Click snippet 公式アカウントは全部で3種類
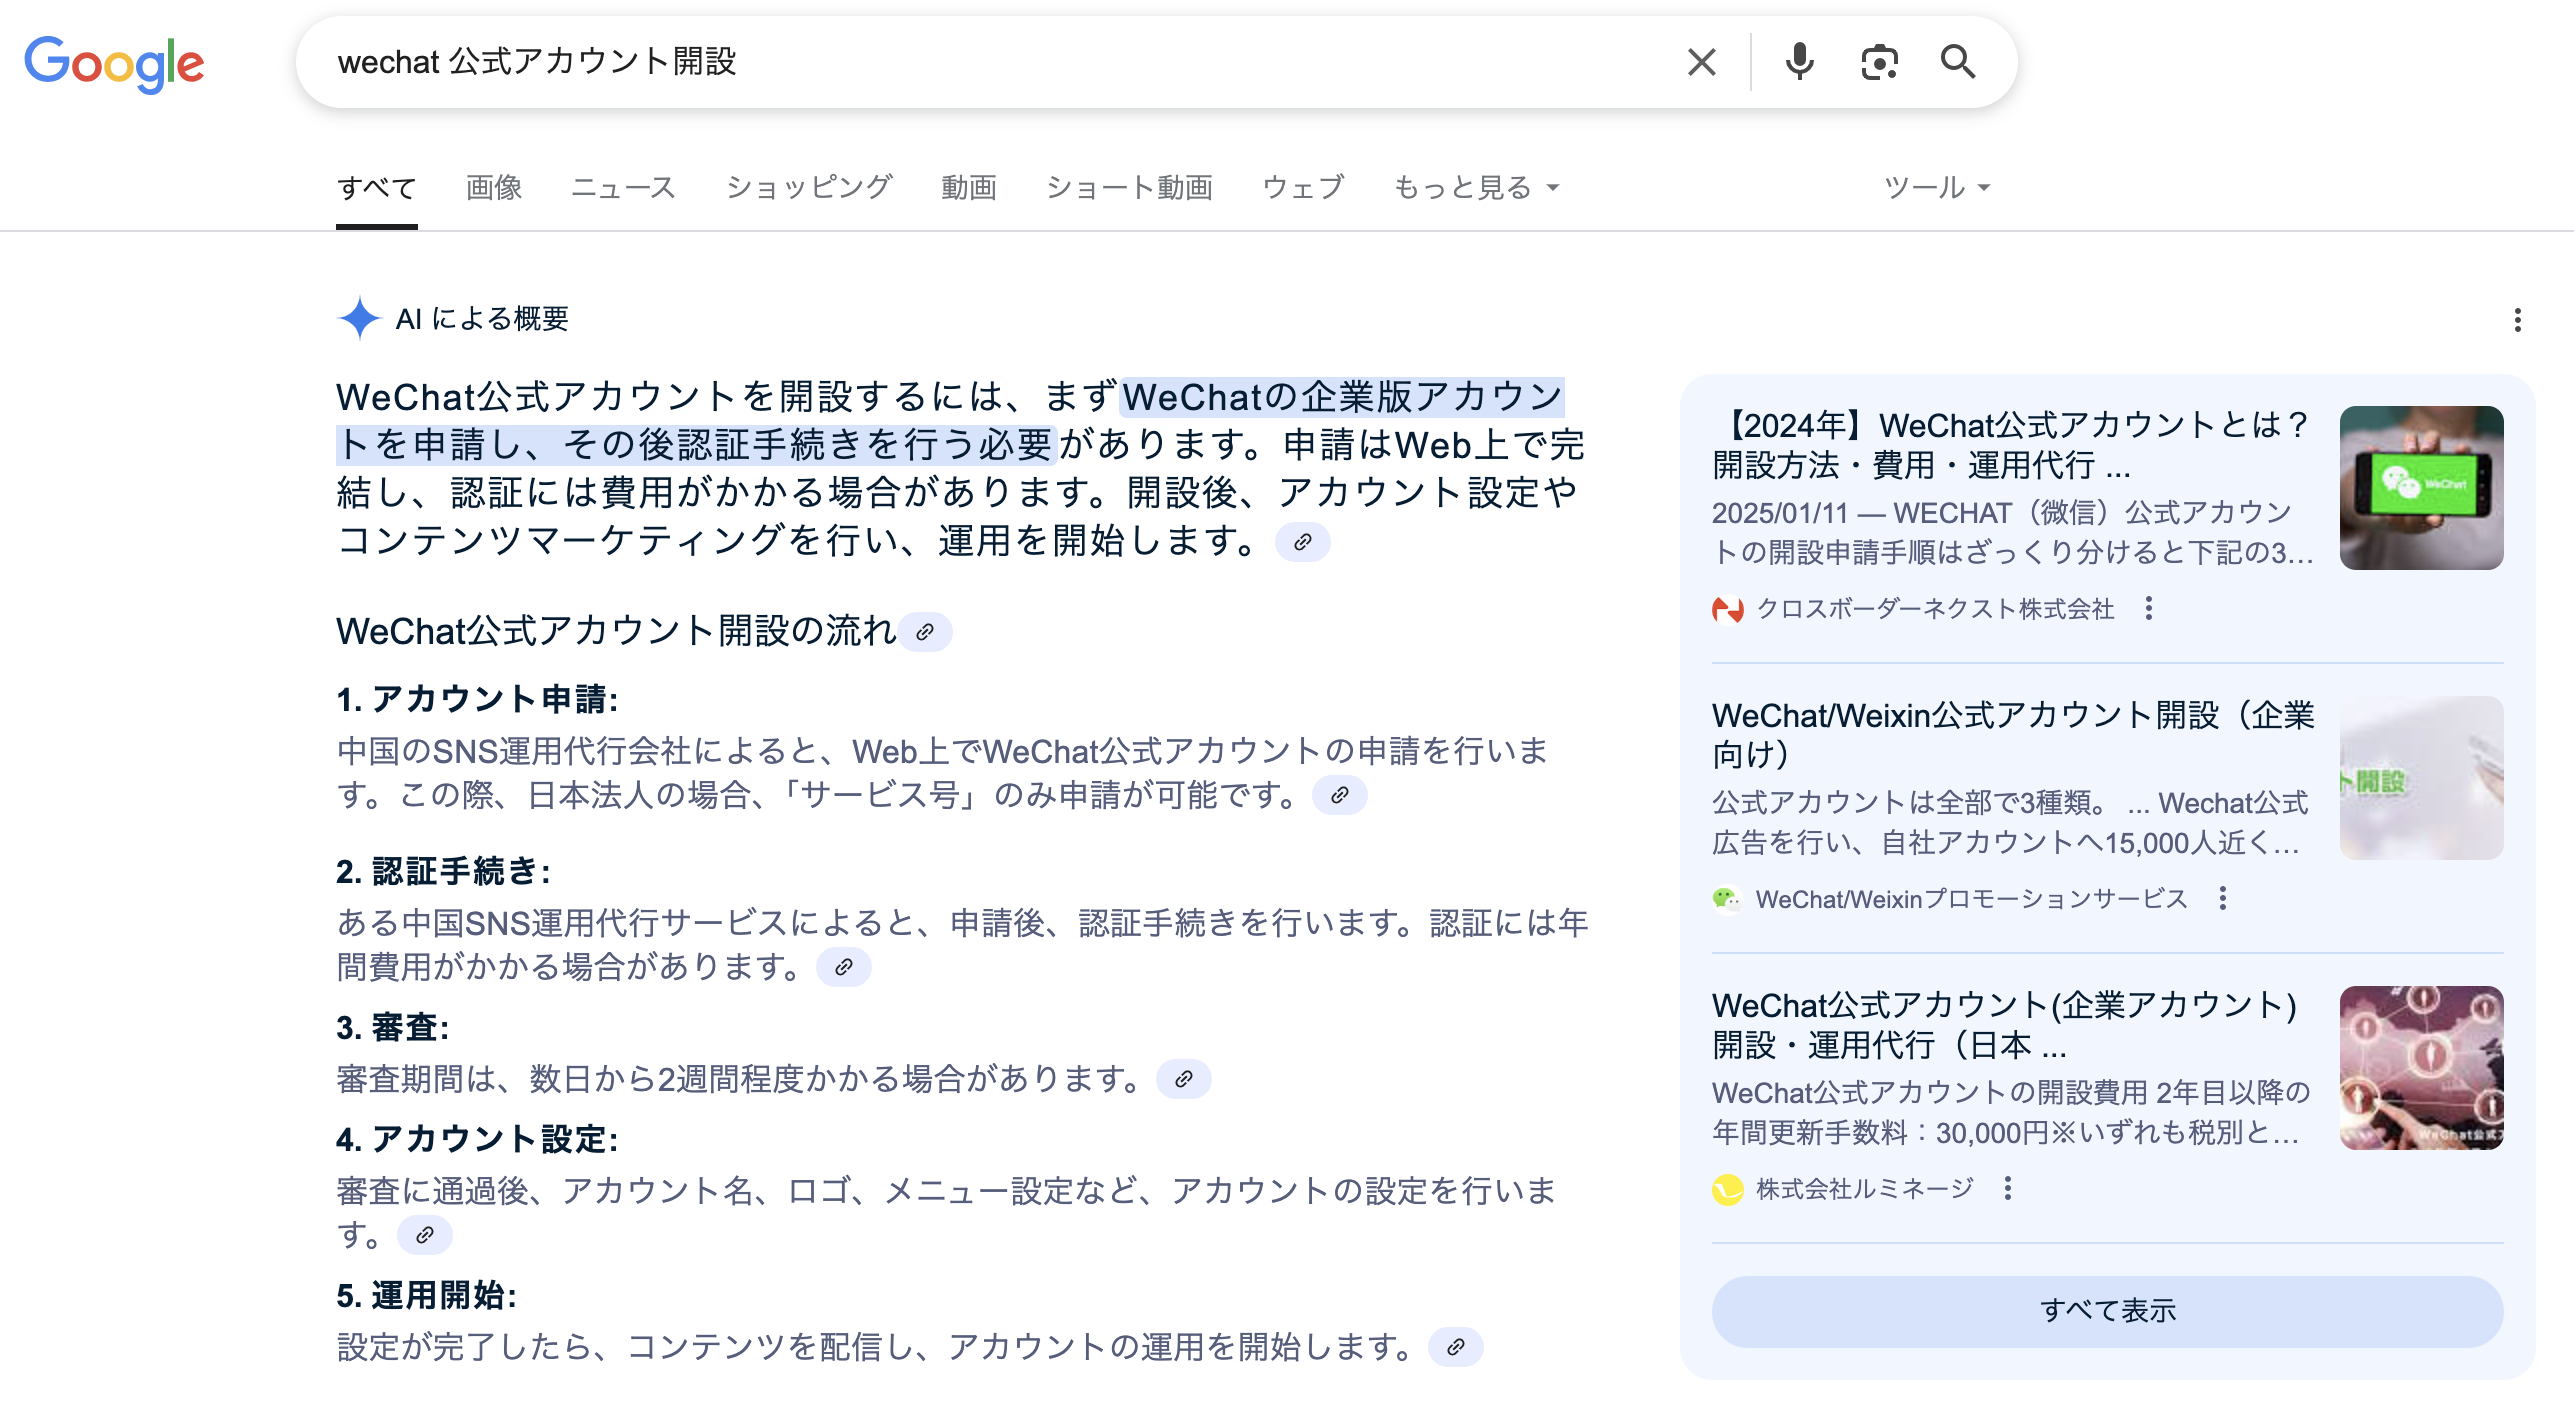2574x1408 pixels. [1908, 802]
